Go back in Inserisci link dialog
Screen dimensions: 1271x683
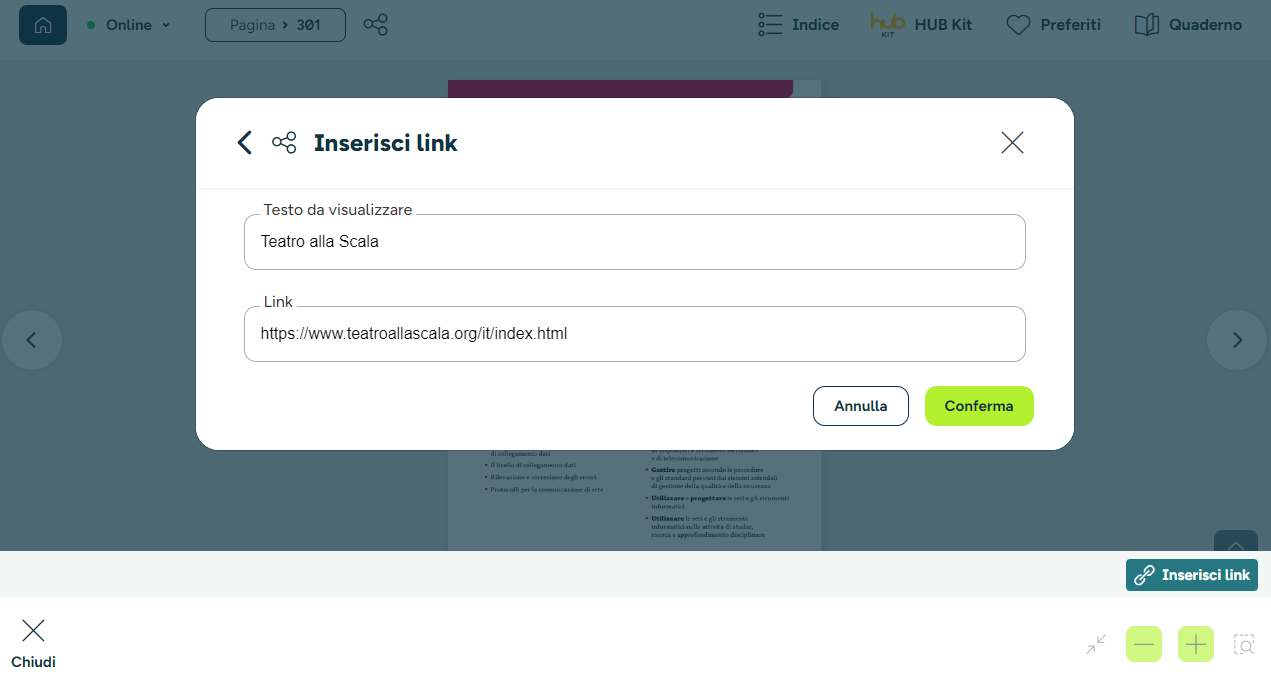pos(244,143)
